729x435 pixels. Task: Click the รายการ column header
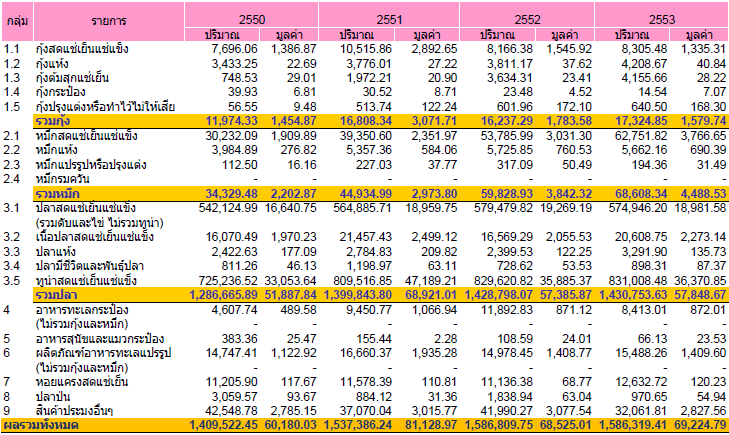pos(107,19)
